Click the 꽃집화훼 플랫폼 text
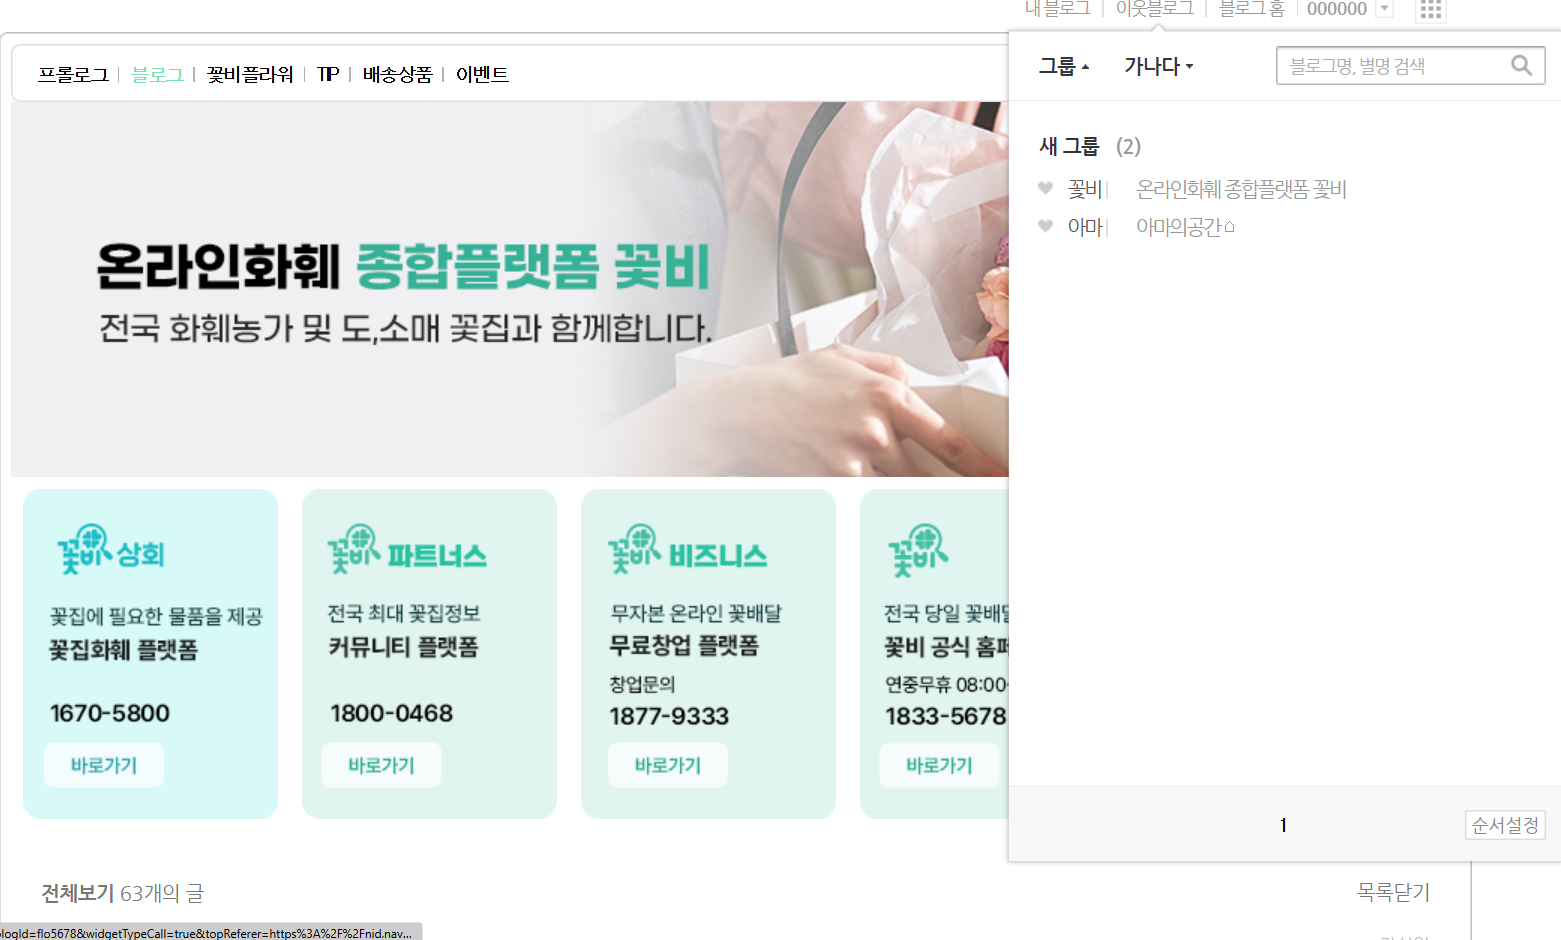Screen dimensions: 1561x940 (124, 650)
